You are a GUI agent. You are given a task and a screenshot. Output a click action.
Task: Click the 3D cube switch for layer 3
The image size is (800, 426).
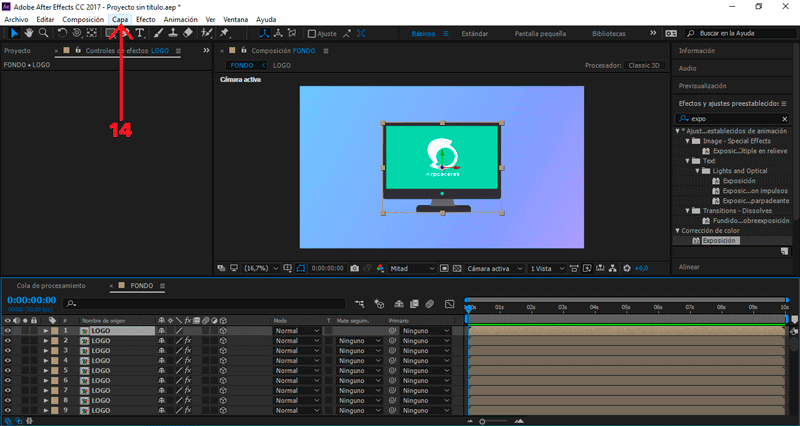(x=223, y=351)
